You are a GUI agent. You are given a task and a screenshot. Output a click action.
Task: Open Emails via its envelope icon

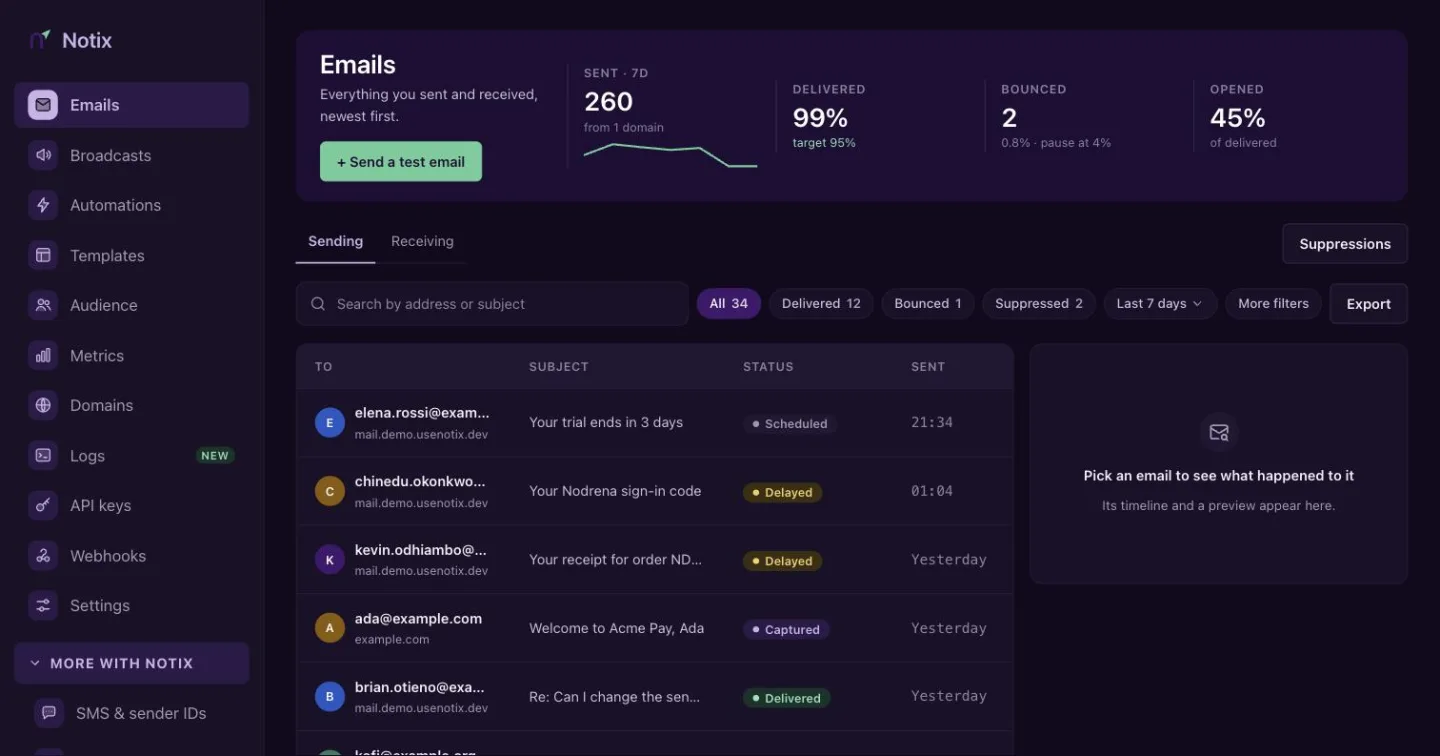43,105
